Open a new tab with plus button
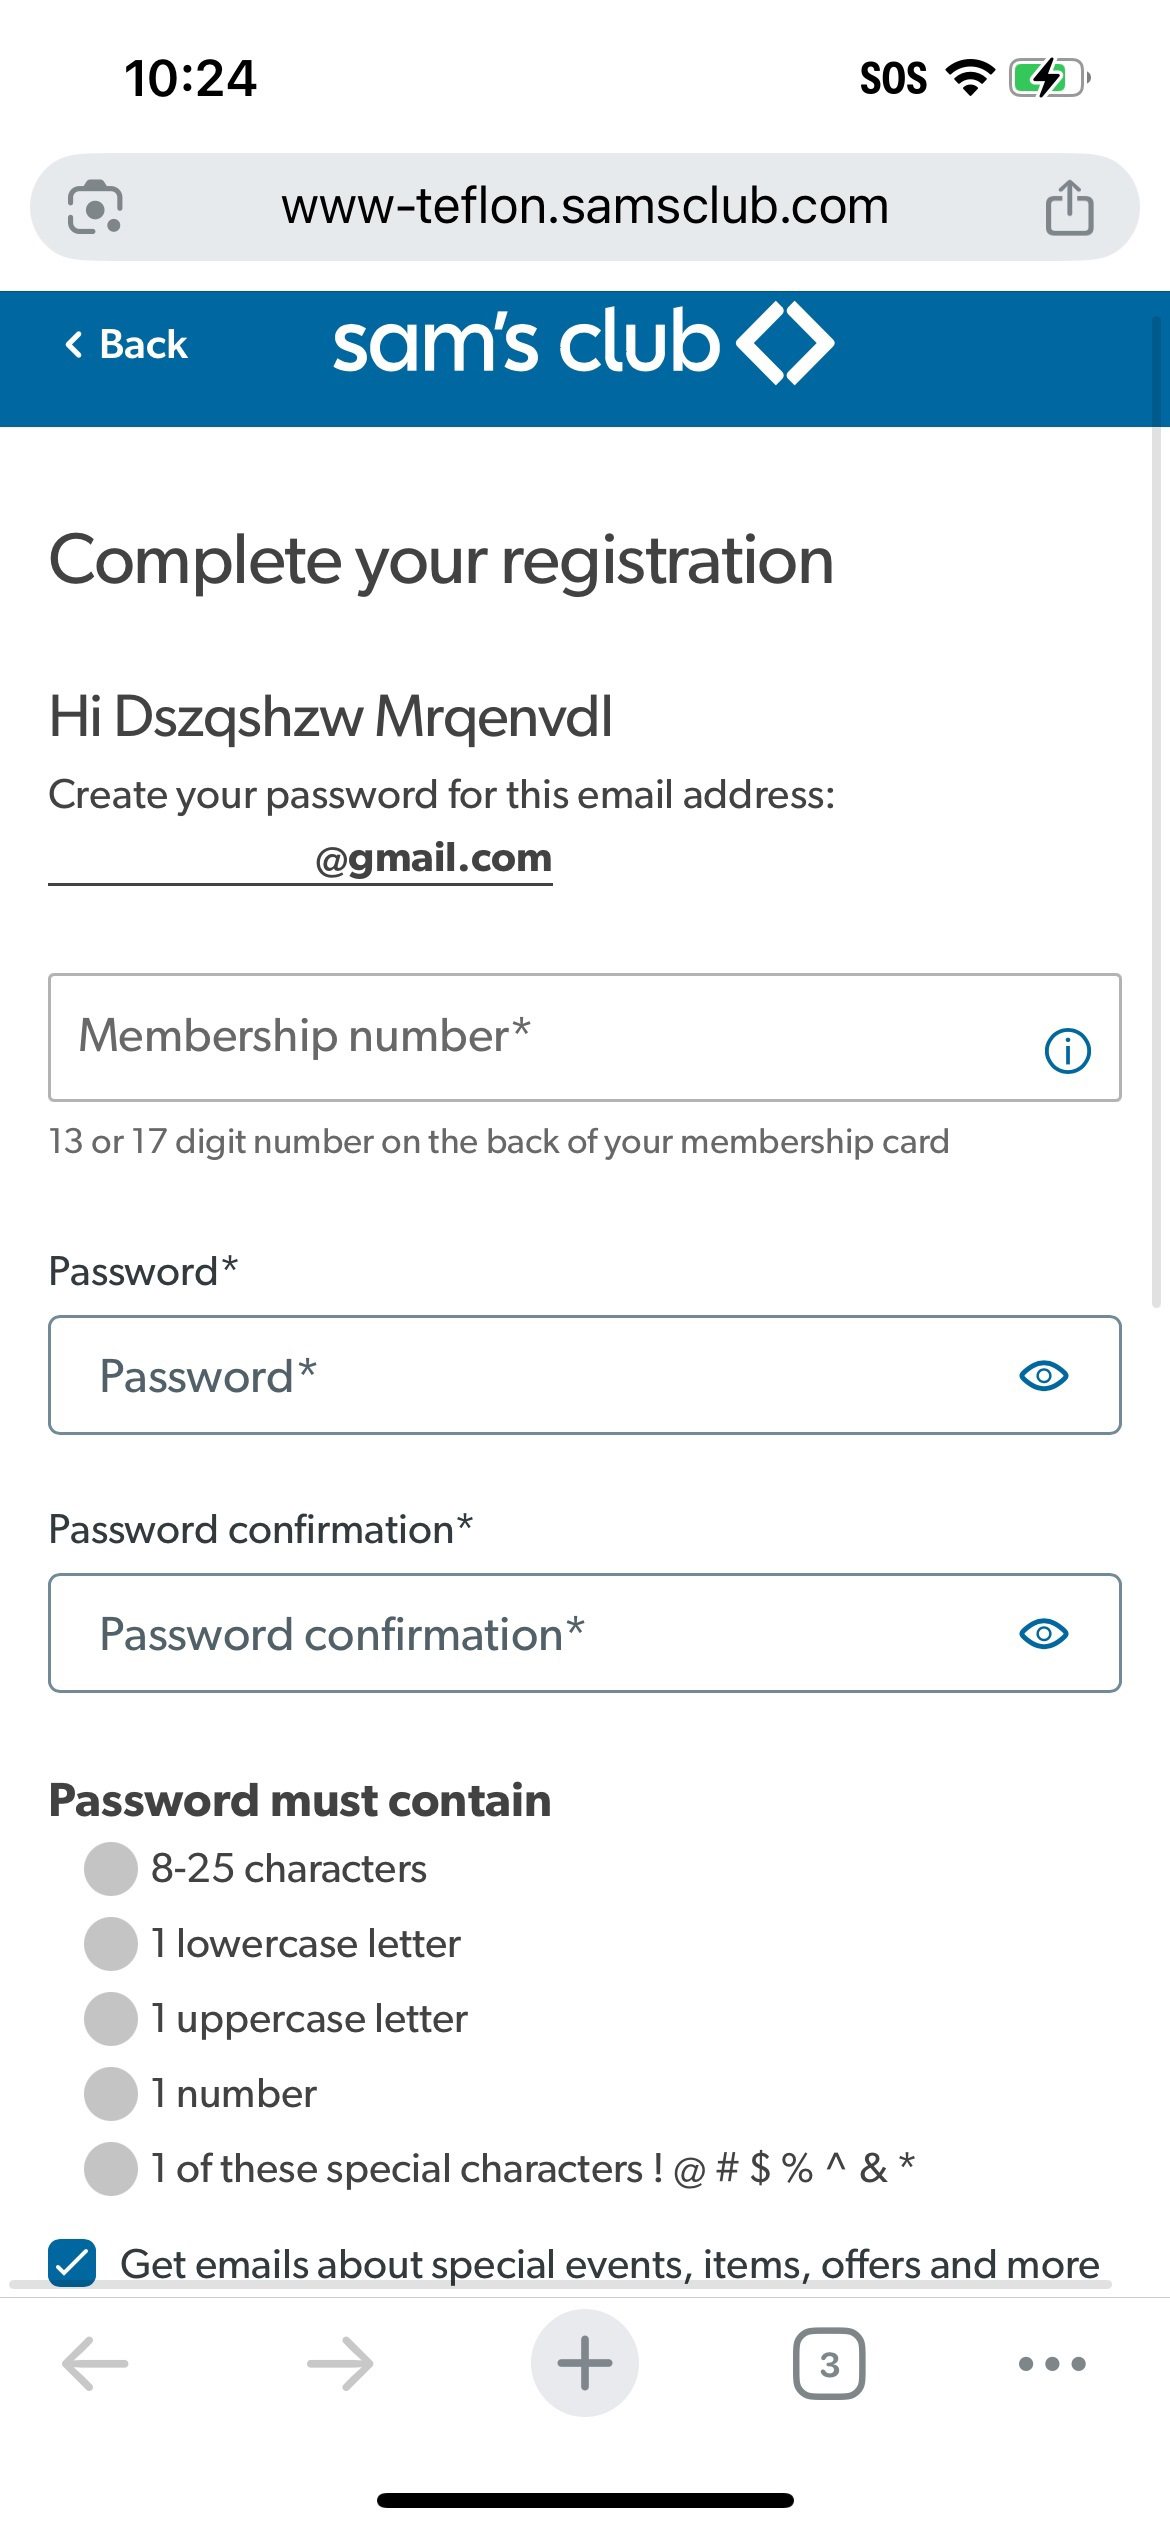Viewport: 1170px width, 2532px height. pyautogui.click(x=584, y=2363)
